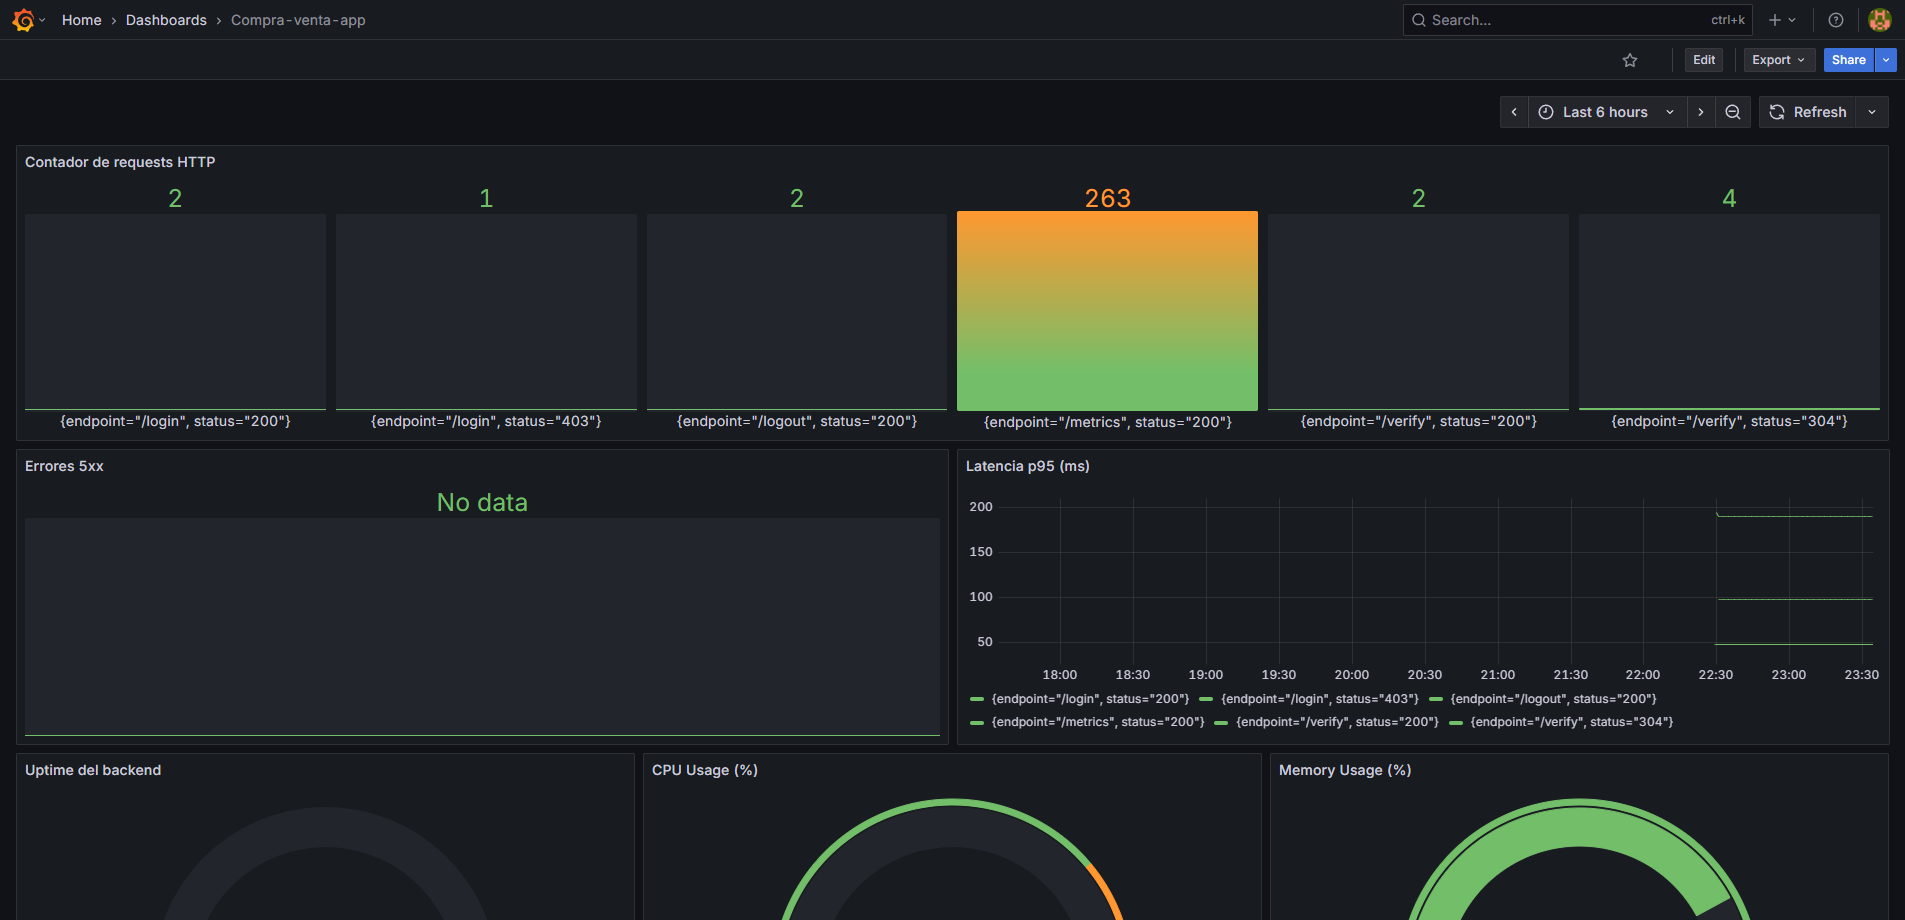Open the Last 6 hours time picker

click(1608, 112)
